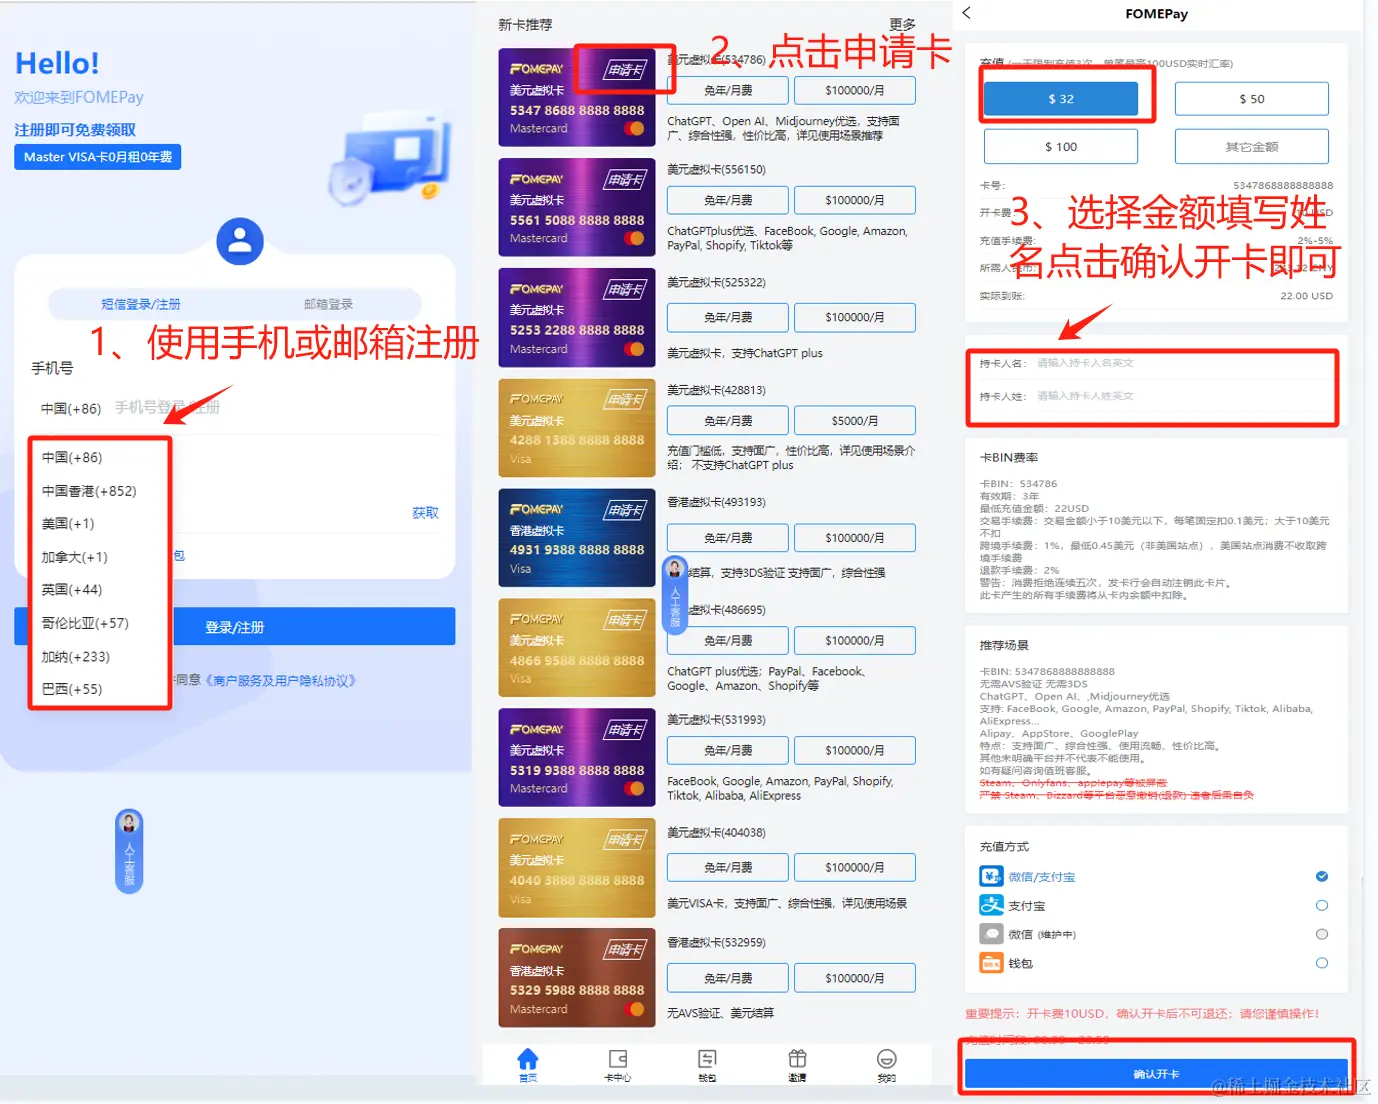Viewport: 1378px width, 1104px height.
Task: Click 免年/月费 for 香港虚拟卡 493193
Action: coord(728,538)
